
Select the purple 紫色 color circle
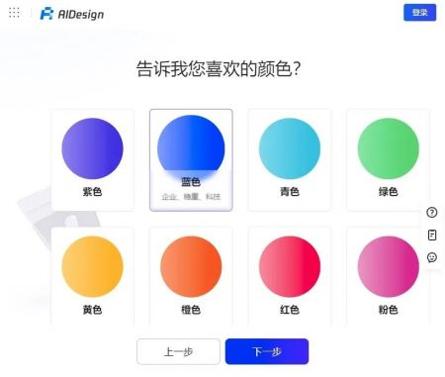tap(92, 149)
